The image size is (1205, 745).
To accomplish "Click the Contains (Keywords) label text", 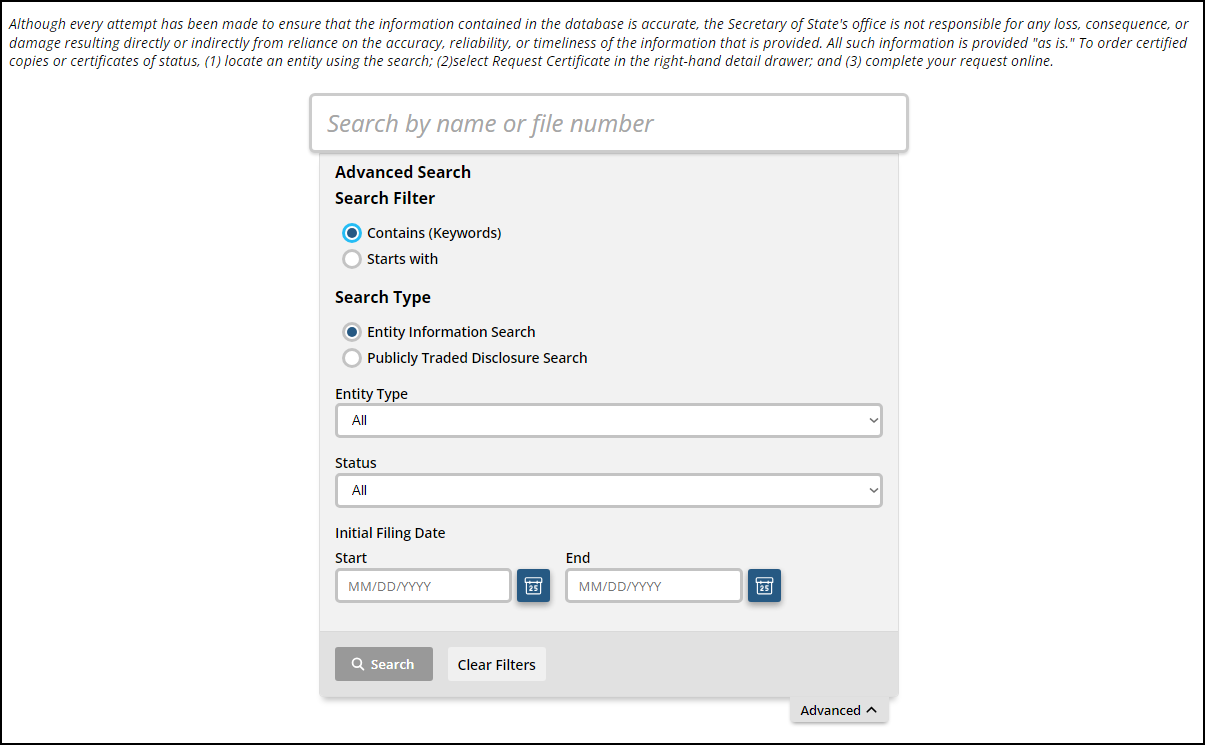I will tap(434, 233).
